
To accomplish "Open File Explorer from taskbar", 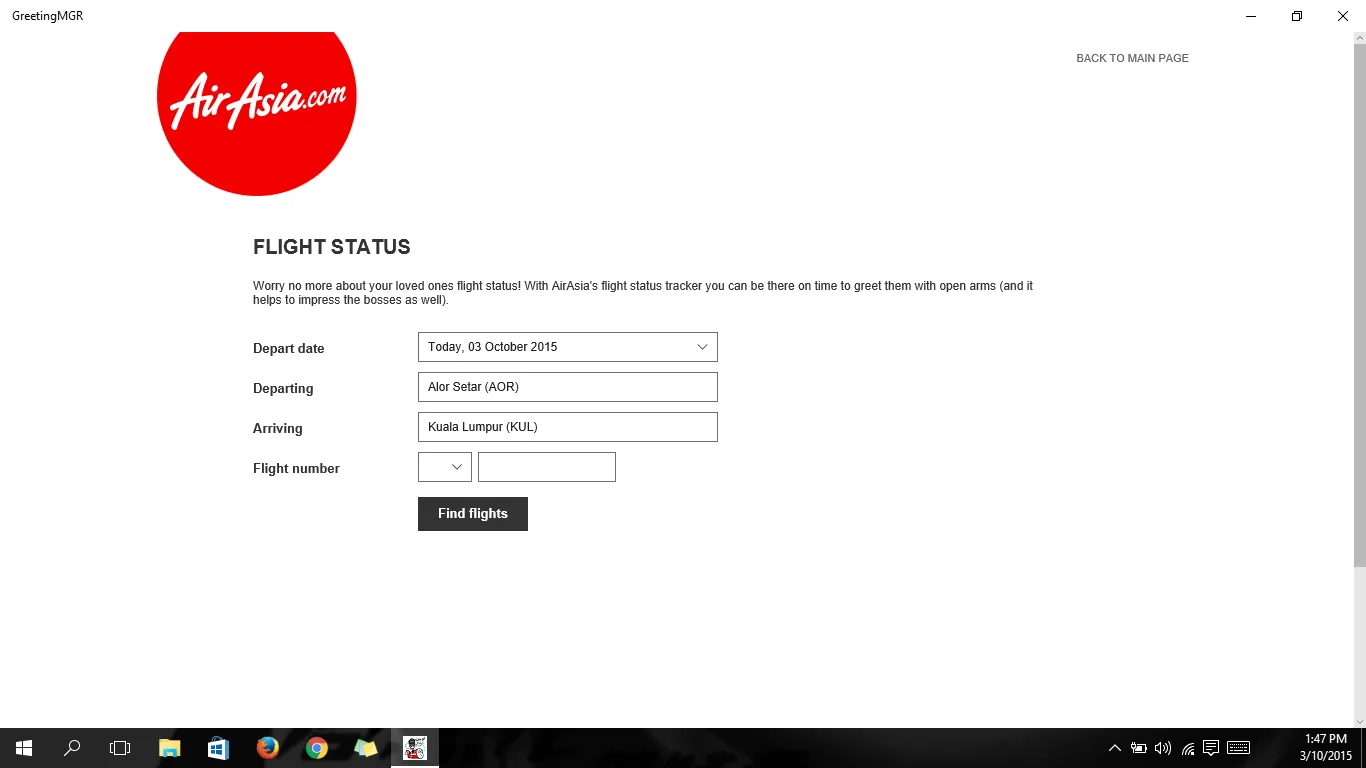I will [x=169, y=748].
